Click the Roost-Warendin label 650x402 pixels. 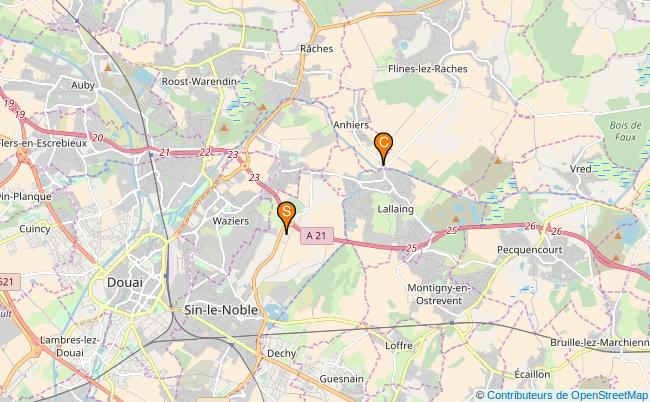point(199,82)
